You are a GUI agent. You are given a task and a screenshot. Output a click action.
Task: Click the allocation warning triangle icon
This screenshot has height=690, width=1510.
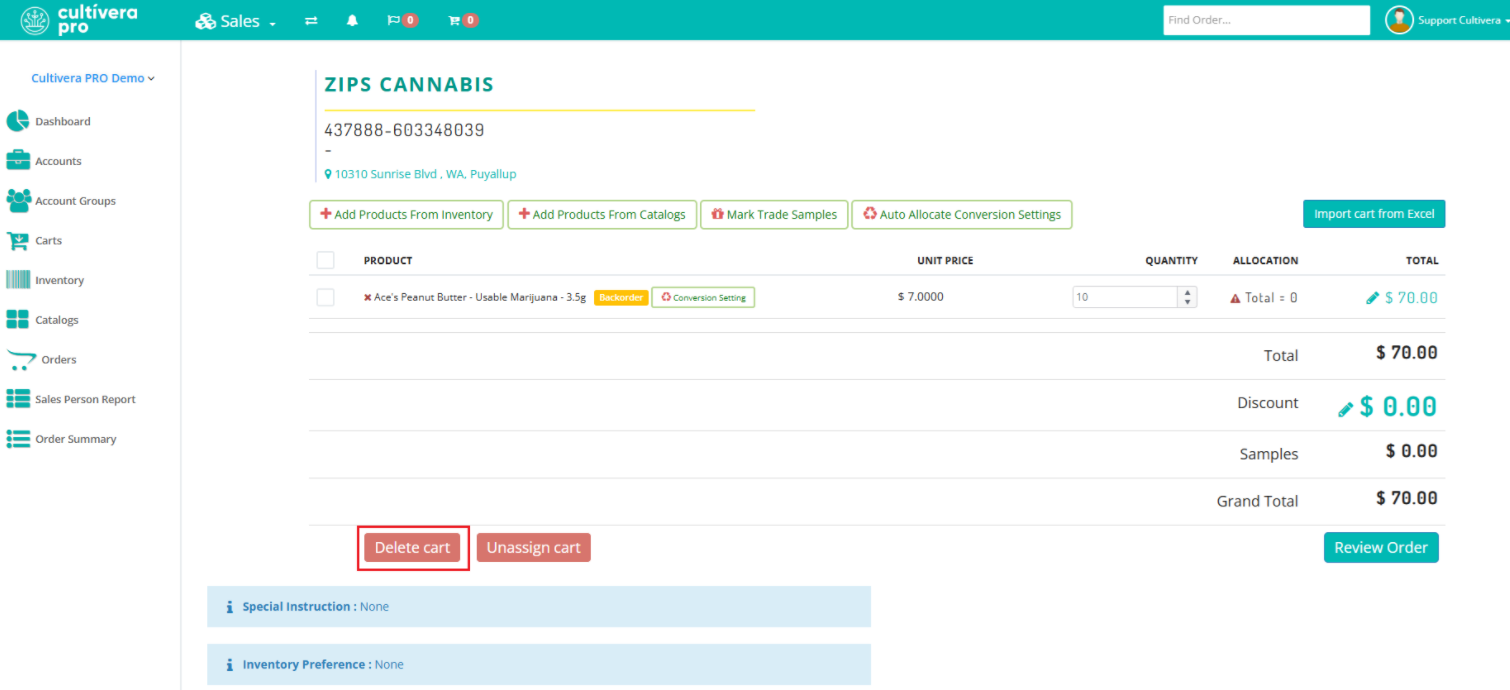click(1235, 298)
